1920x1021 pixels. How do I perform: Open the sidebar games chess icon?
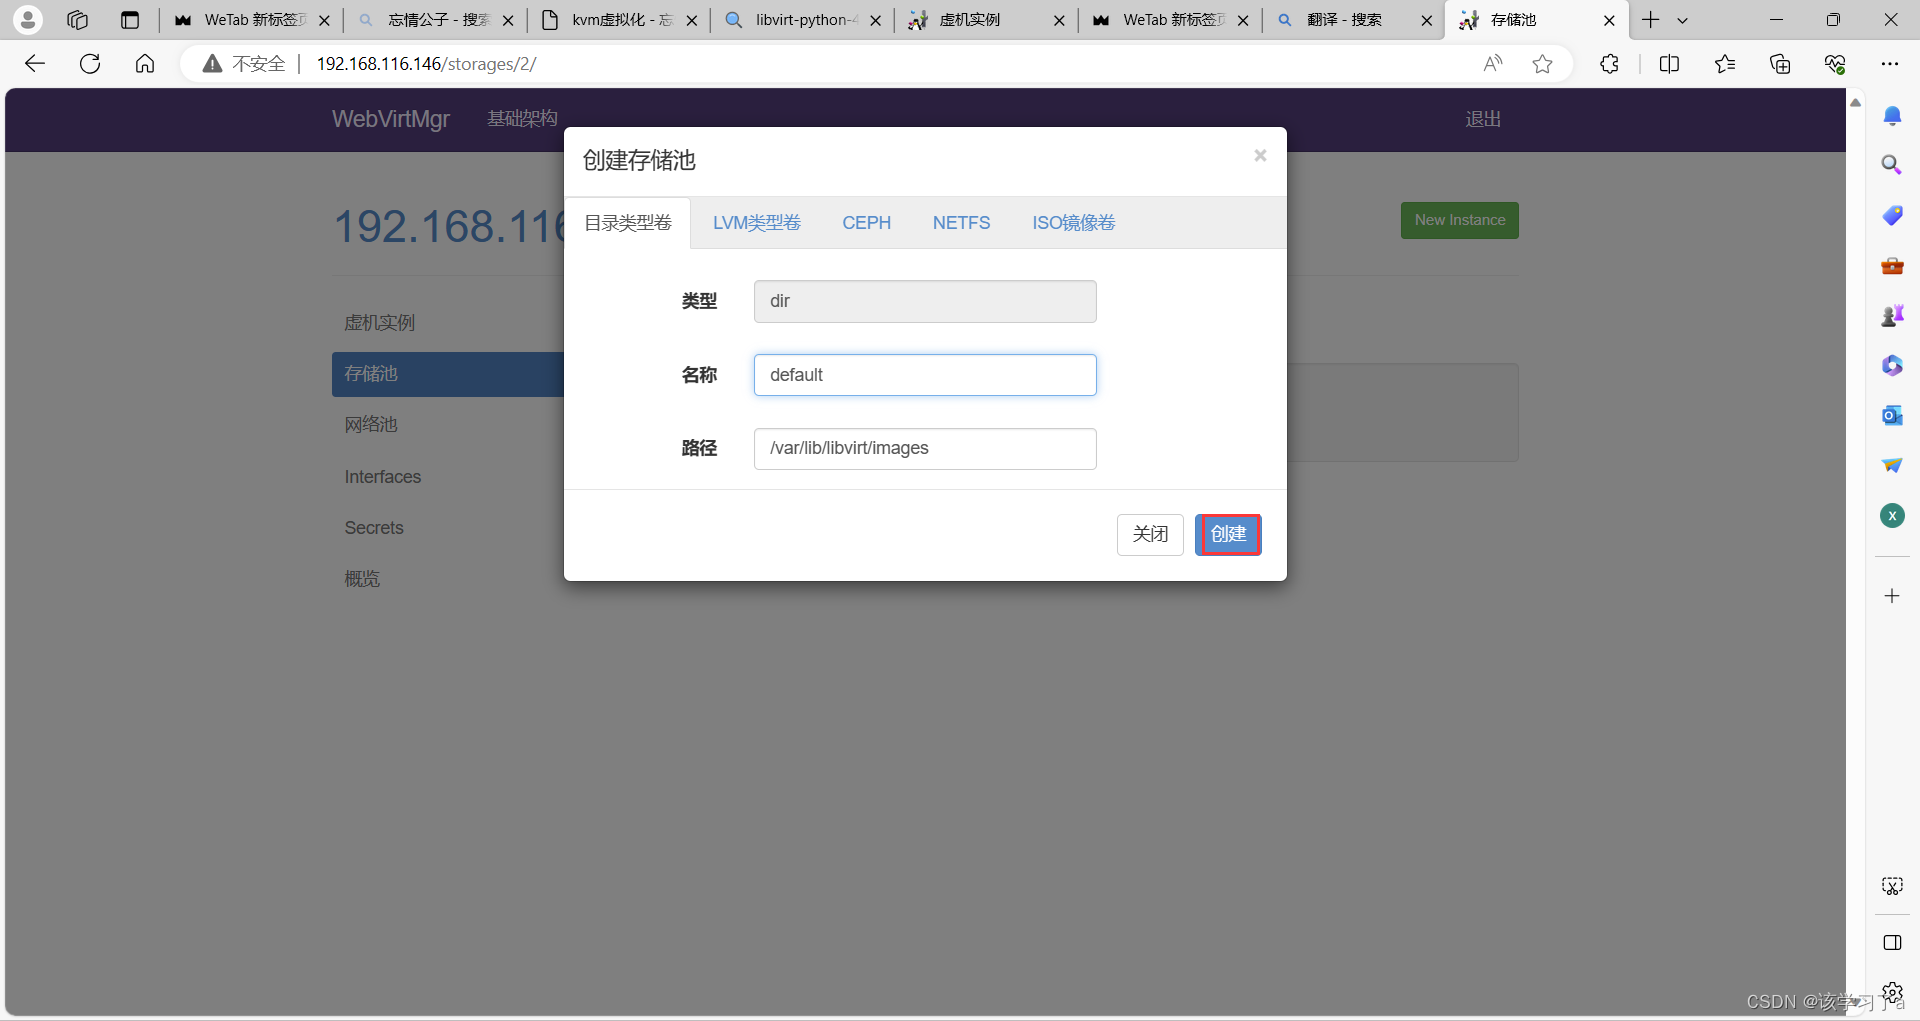click(1892, 315)
